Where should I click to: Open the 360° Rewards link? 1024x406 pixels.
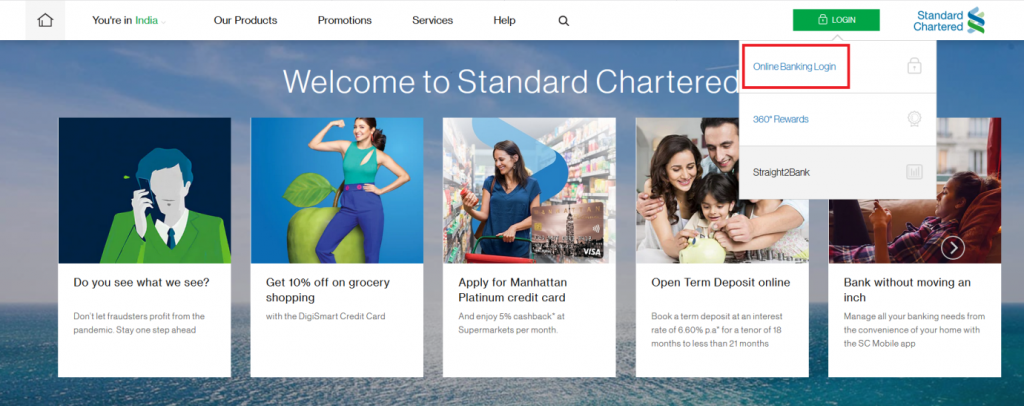(780, 119)
